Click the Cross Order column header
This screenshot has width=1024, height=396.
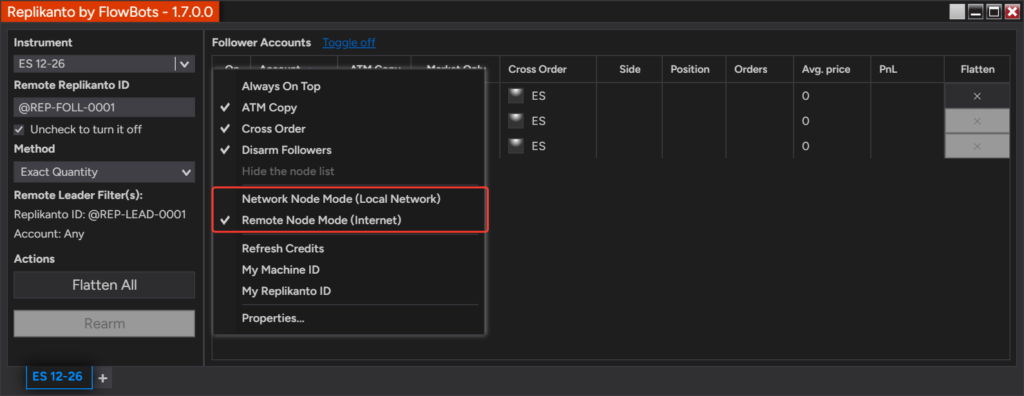(x=548, y=69)
